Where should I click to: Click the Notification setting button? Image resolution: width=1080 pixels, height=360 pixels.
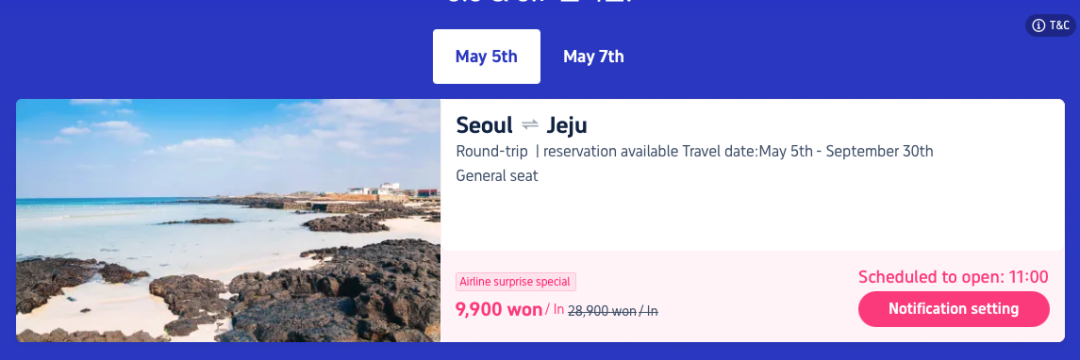953,309
